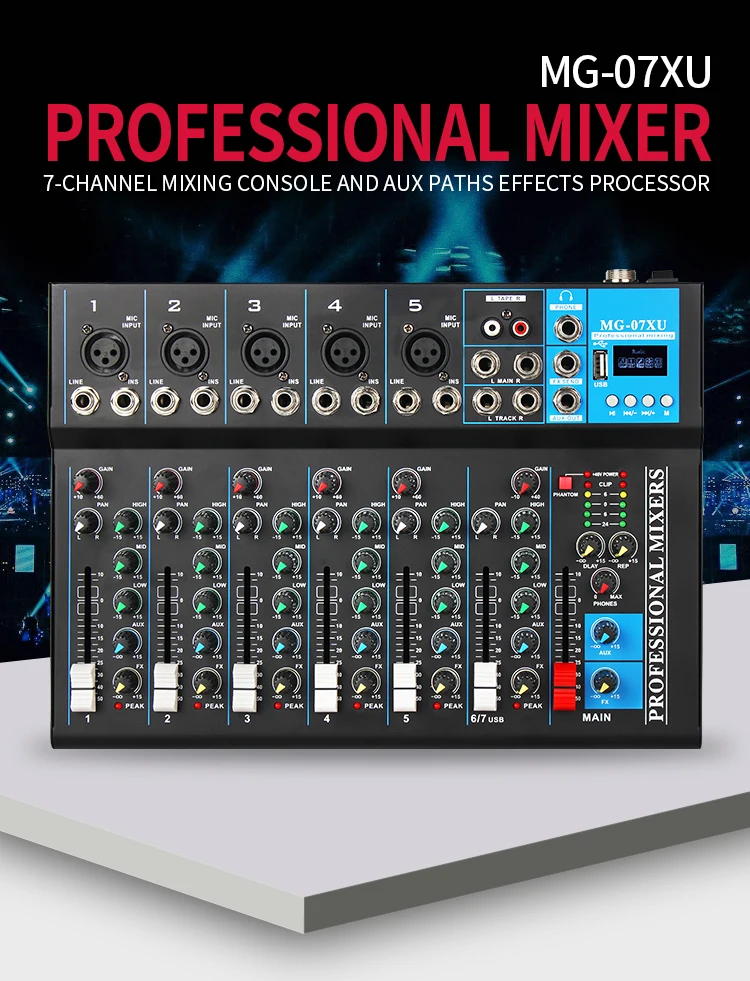Click the channel 6/7 PEAK LED
Screen dimensions: 750x981
(515, 706)
